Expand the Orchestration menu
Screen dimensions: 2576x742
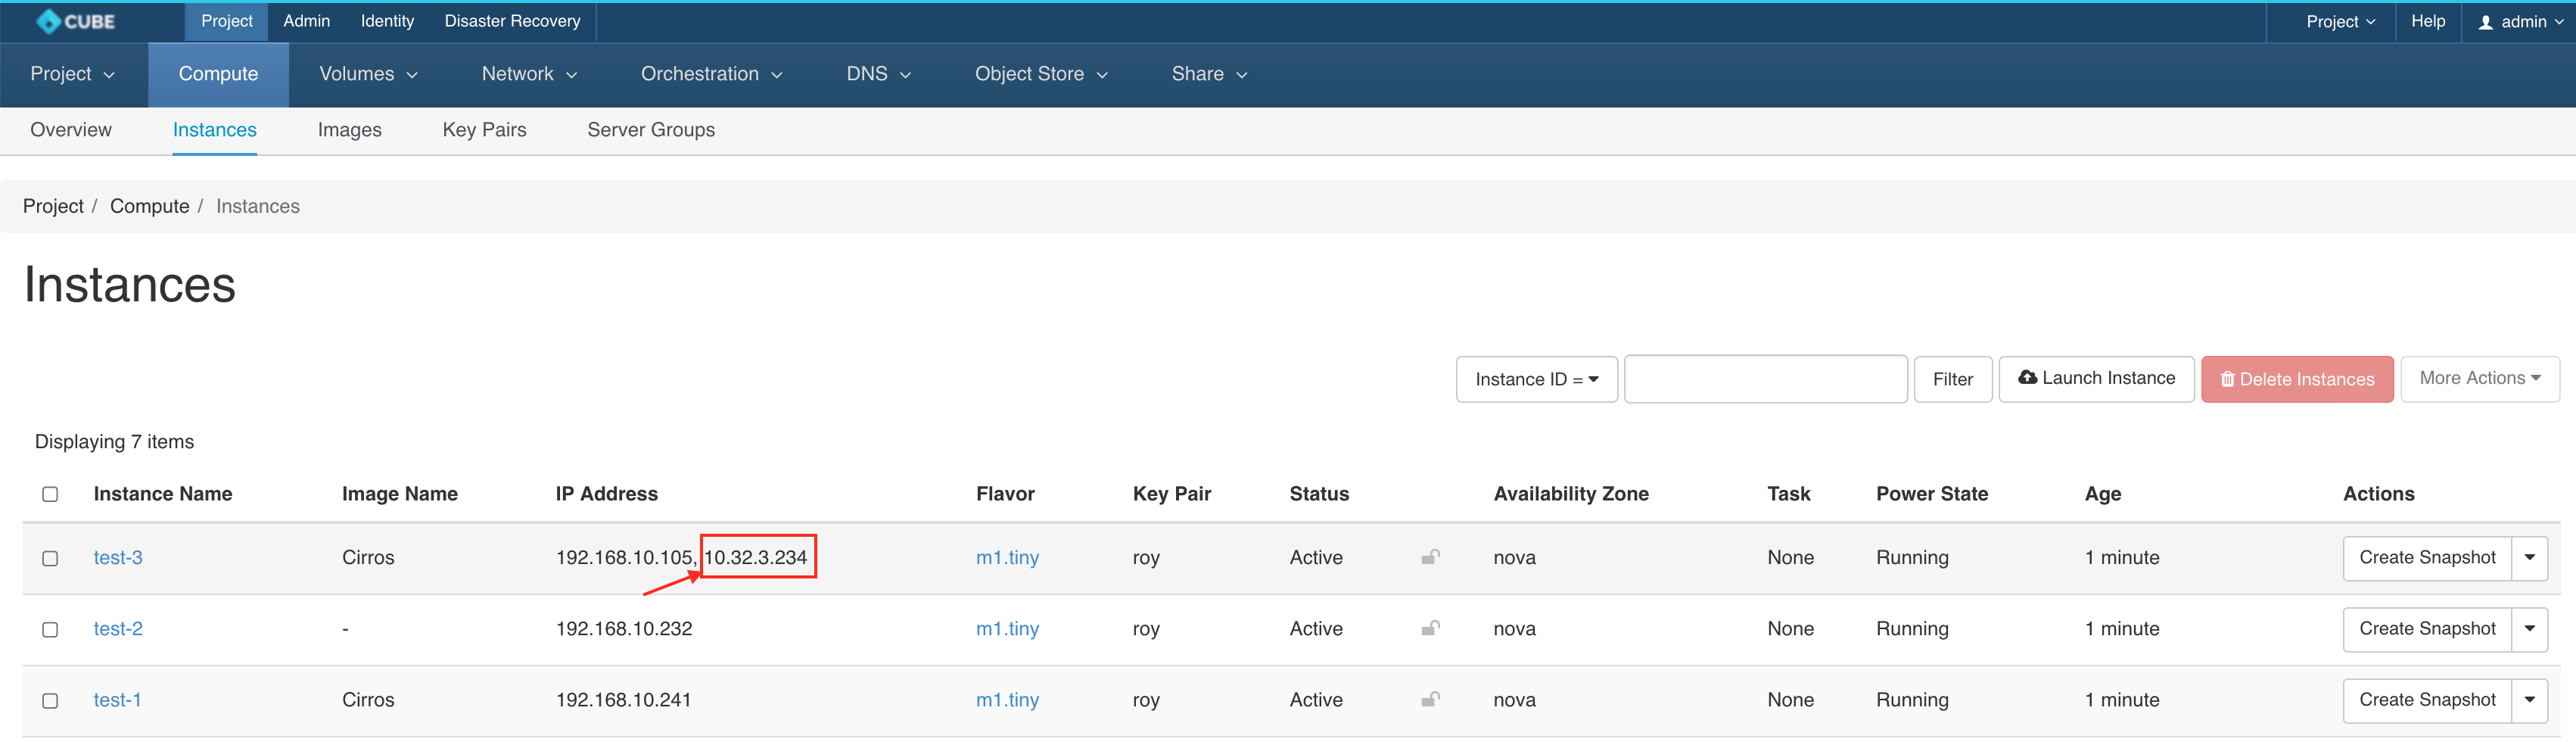coord(711,74)
